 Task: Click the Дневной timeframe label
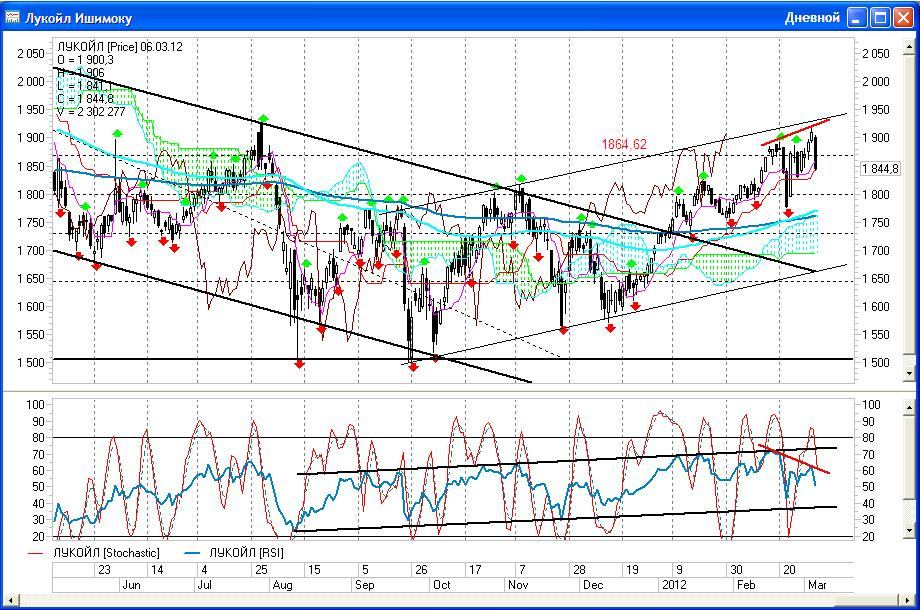click(x=812, y=18)
